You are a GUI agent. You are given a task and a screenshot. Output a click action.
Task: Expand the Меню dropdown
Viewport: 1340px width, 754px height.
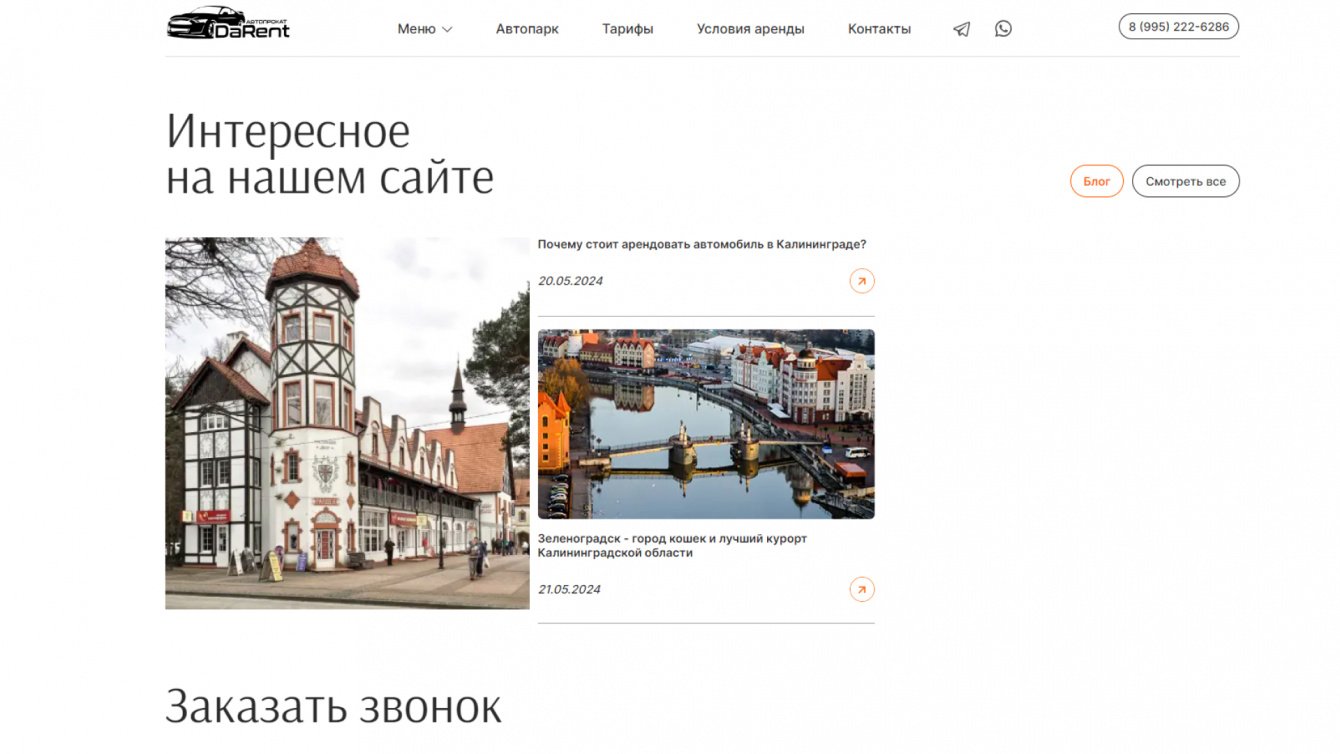pyautogui.click(x=425, y=29)
